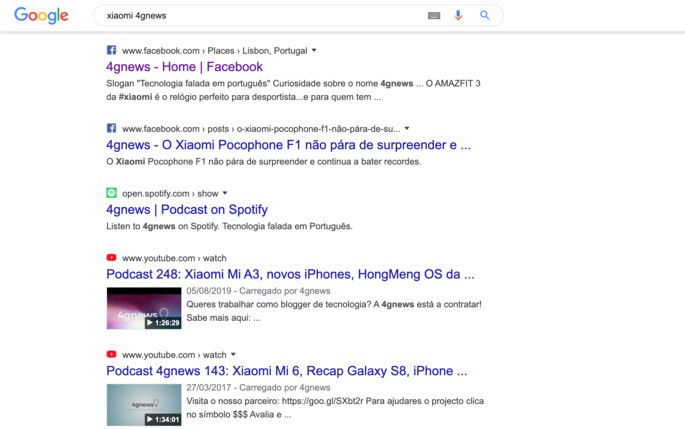Open 'Podcast 248: Xiaomi Mi A3' video result

(x=290, y=274)
